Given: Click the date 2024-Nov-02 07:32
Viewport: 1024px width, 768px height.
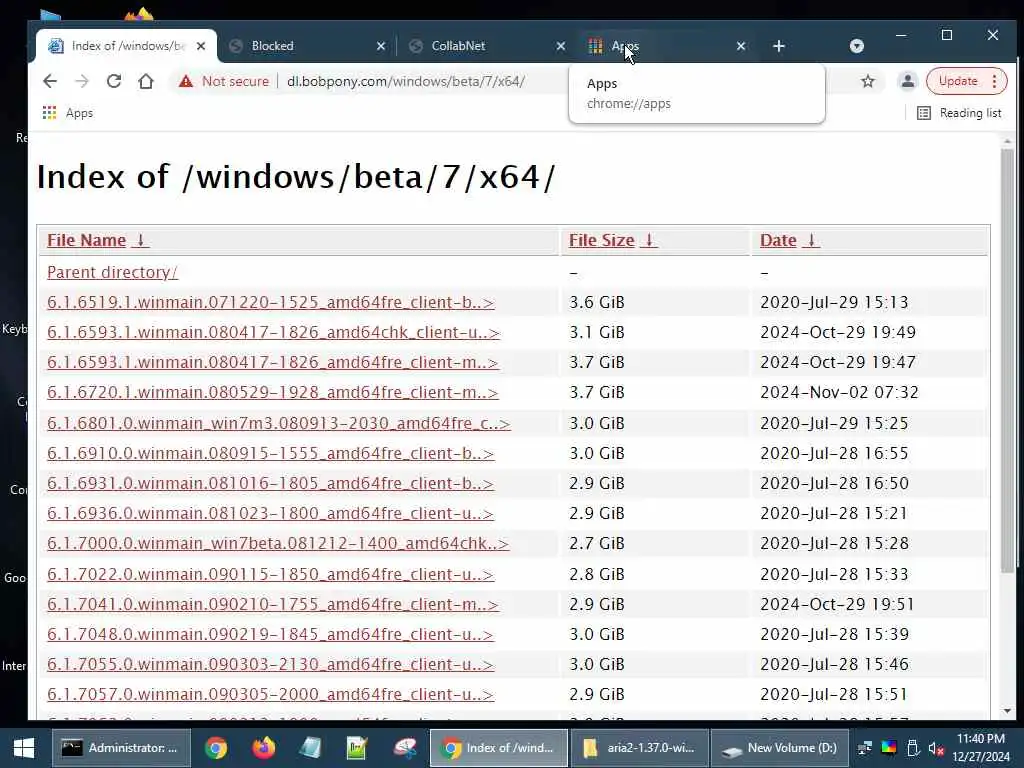Looking at the screenshot, I should point(839,392).
